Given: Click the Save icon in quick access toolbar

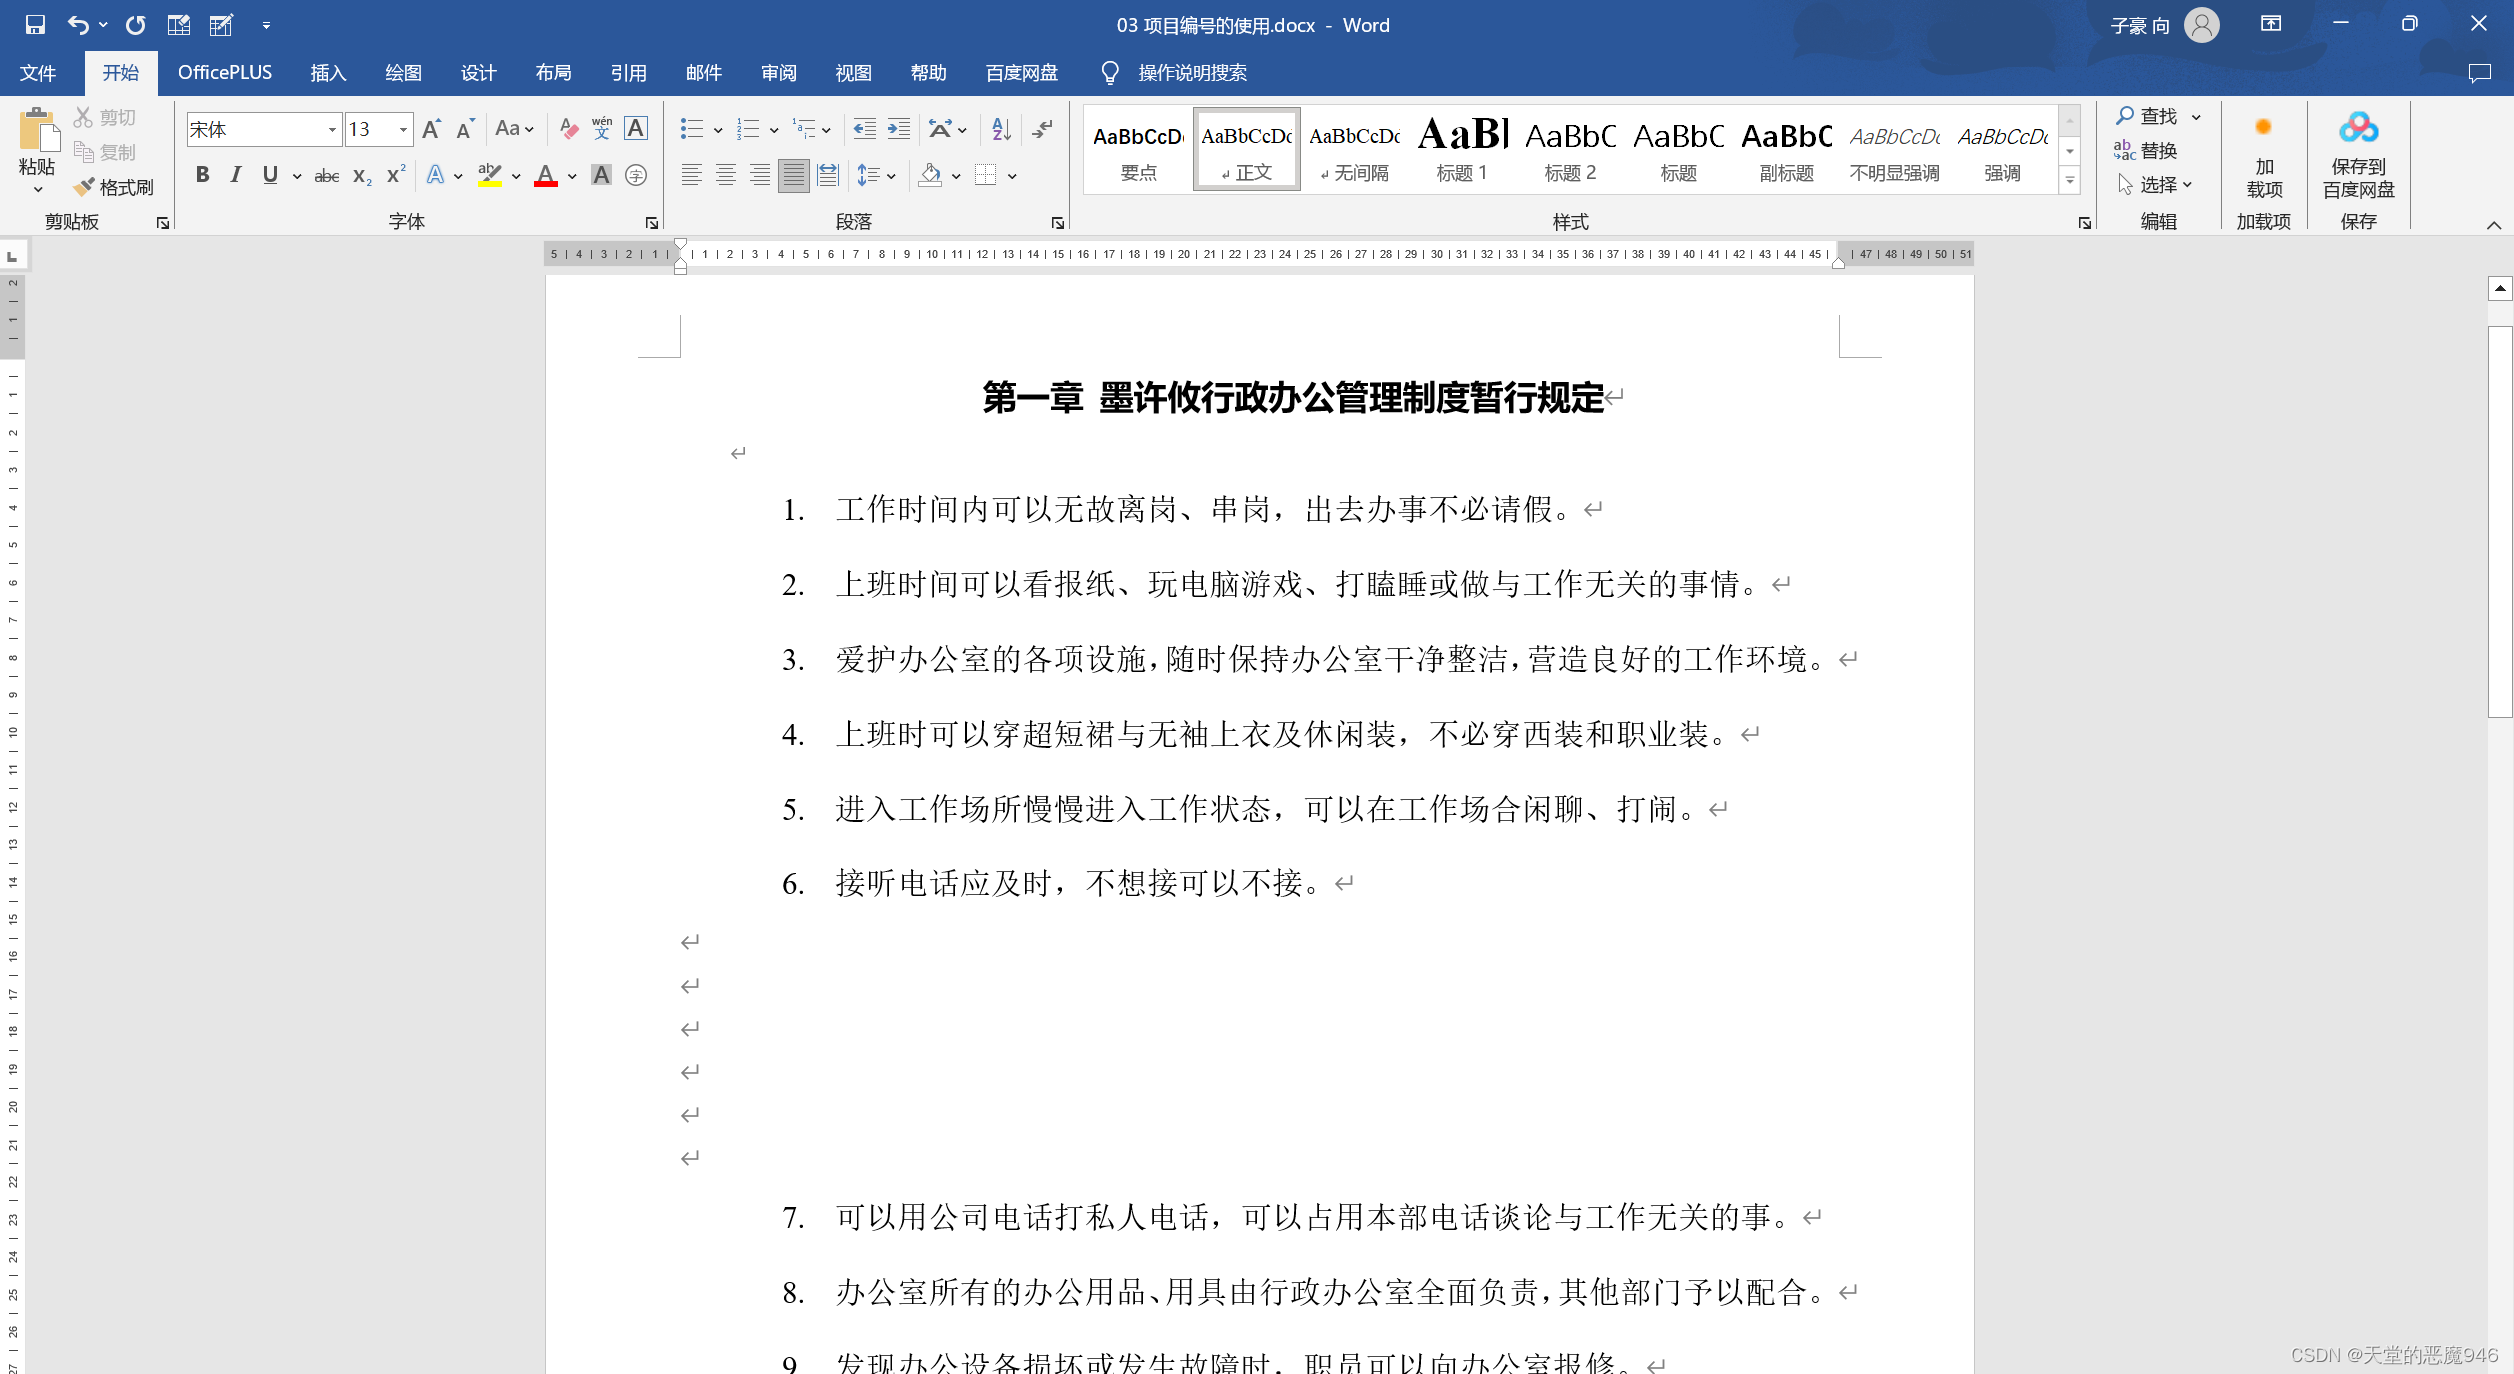Looking at the screenshot, I should [x=35, y=25].
